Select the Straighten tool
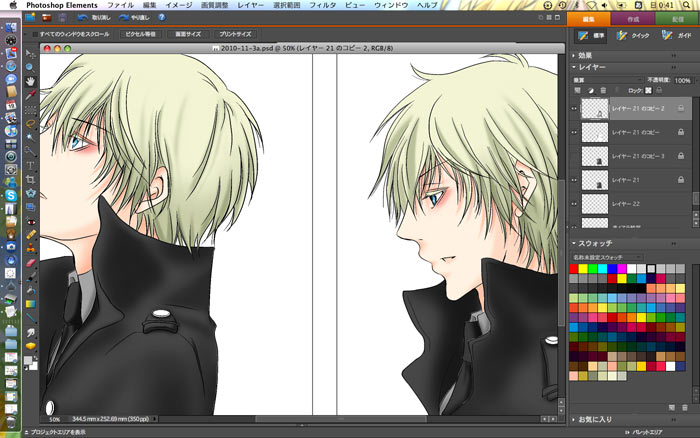 tap(30, 207)
